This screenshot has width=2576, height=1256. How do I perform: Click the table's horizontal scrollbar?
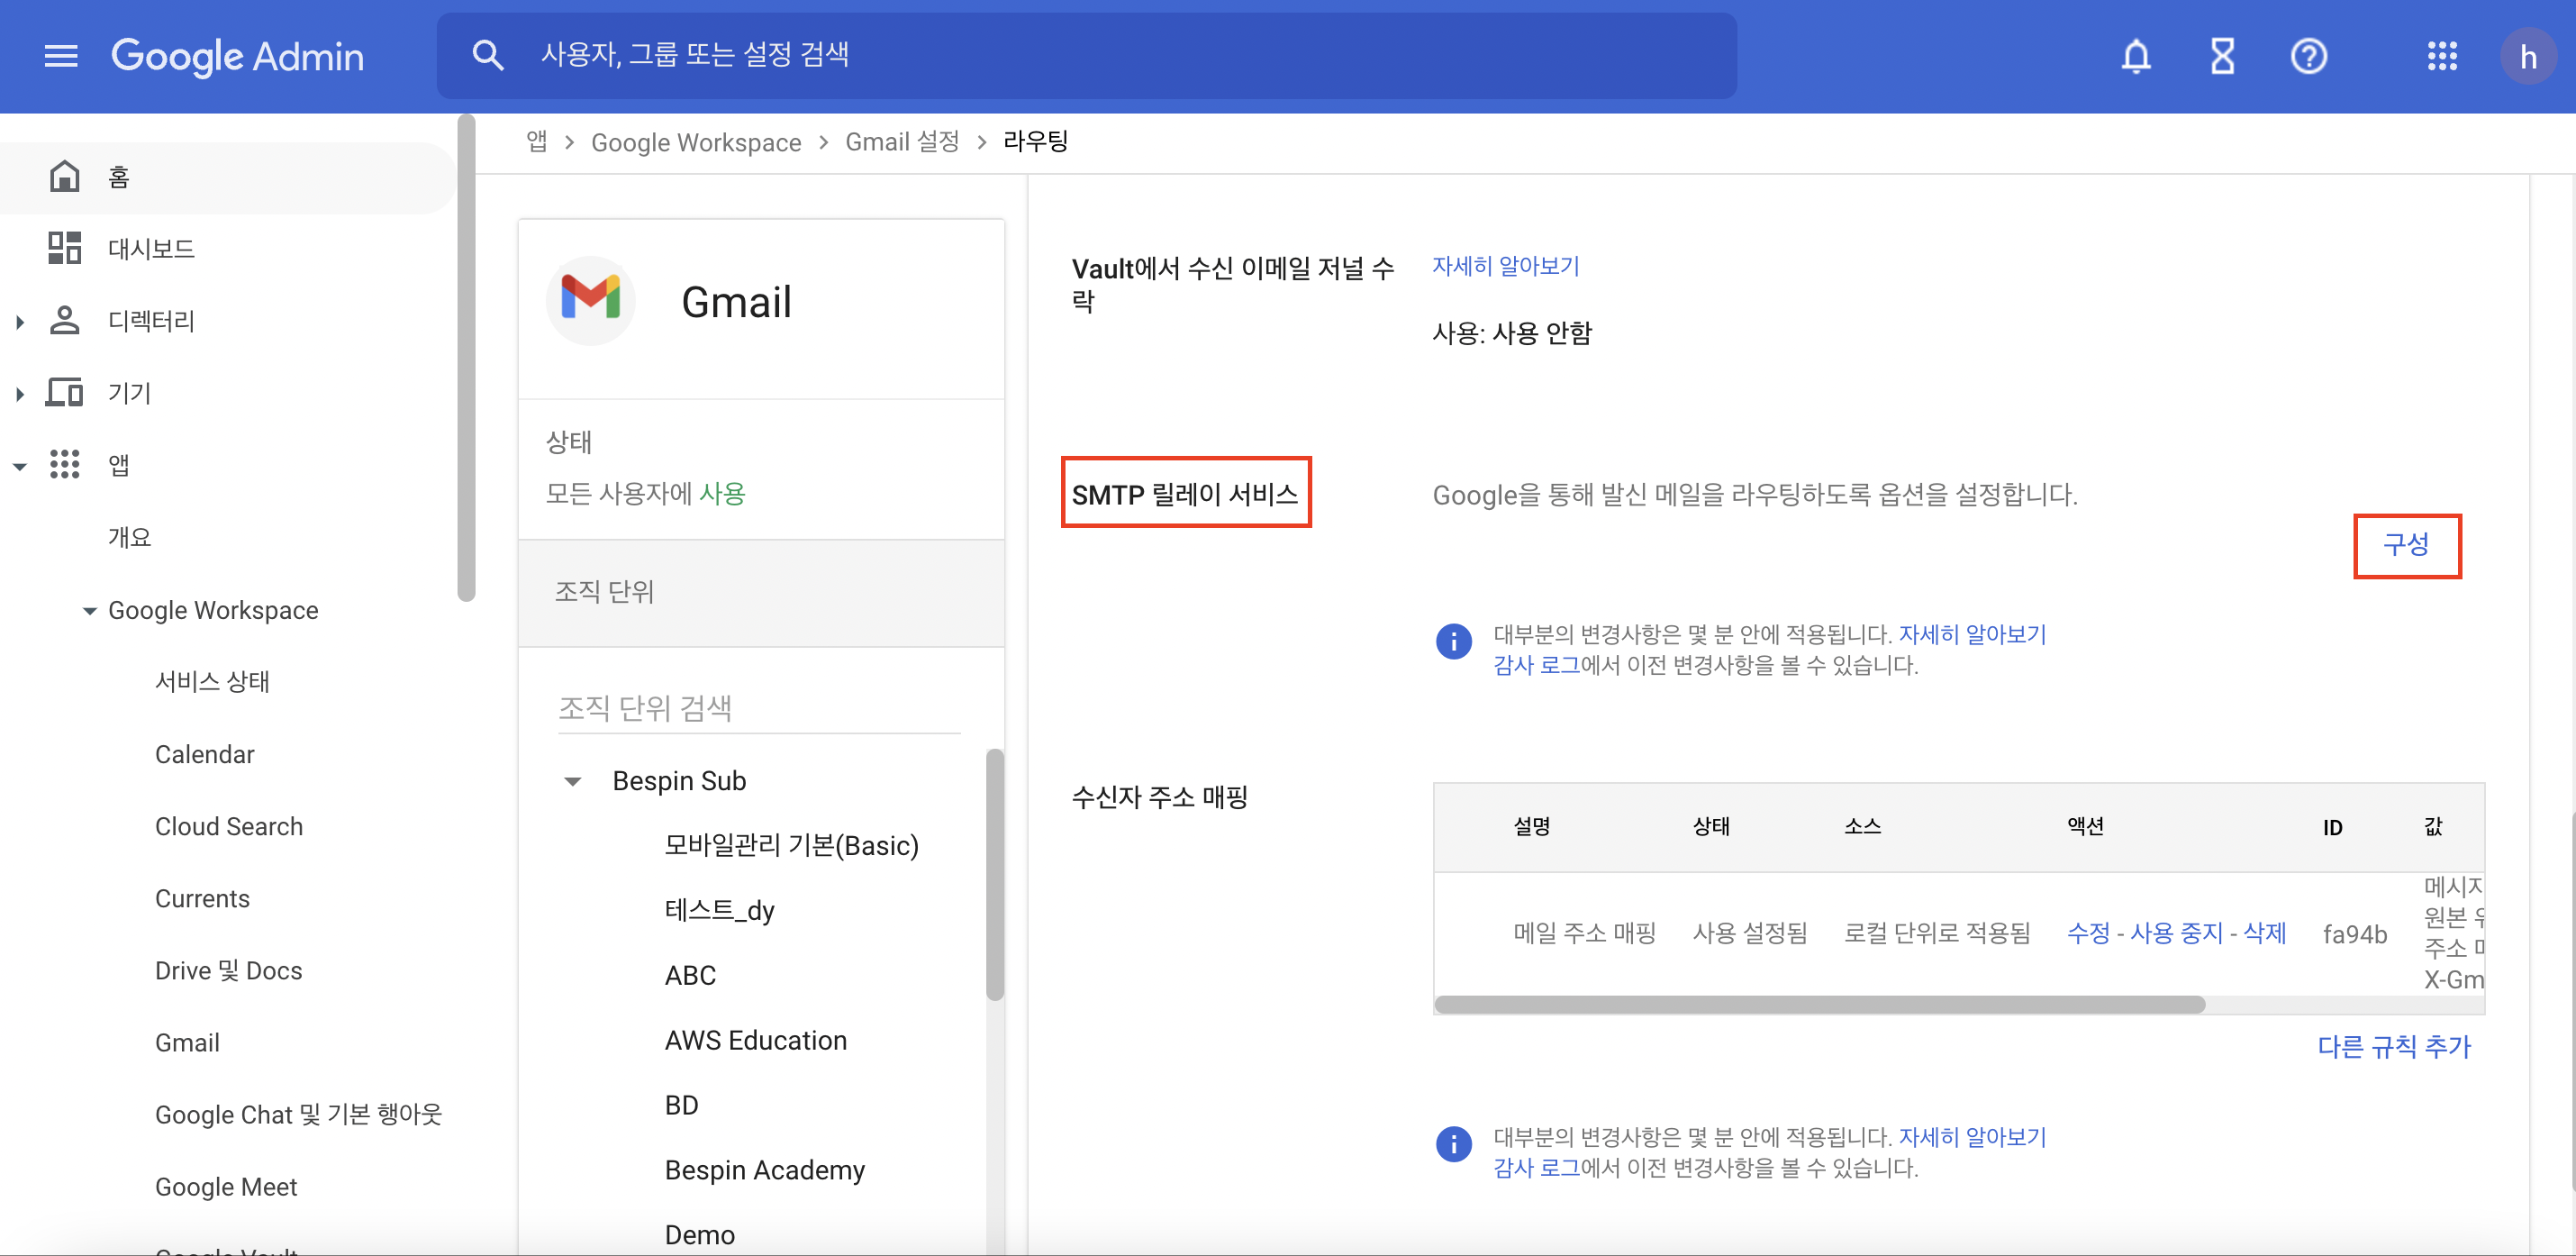(x=1819, y=1005)
